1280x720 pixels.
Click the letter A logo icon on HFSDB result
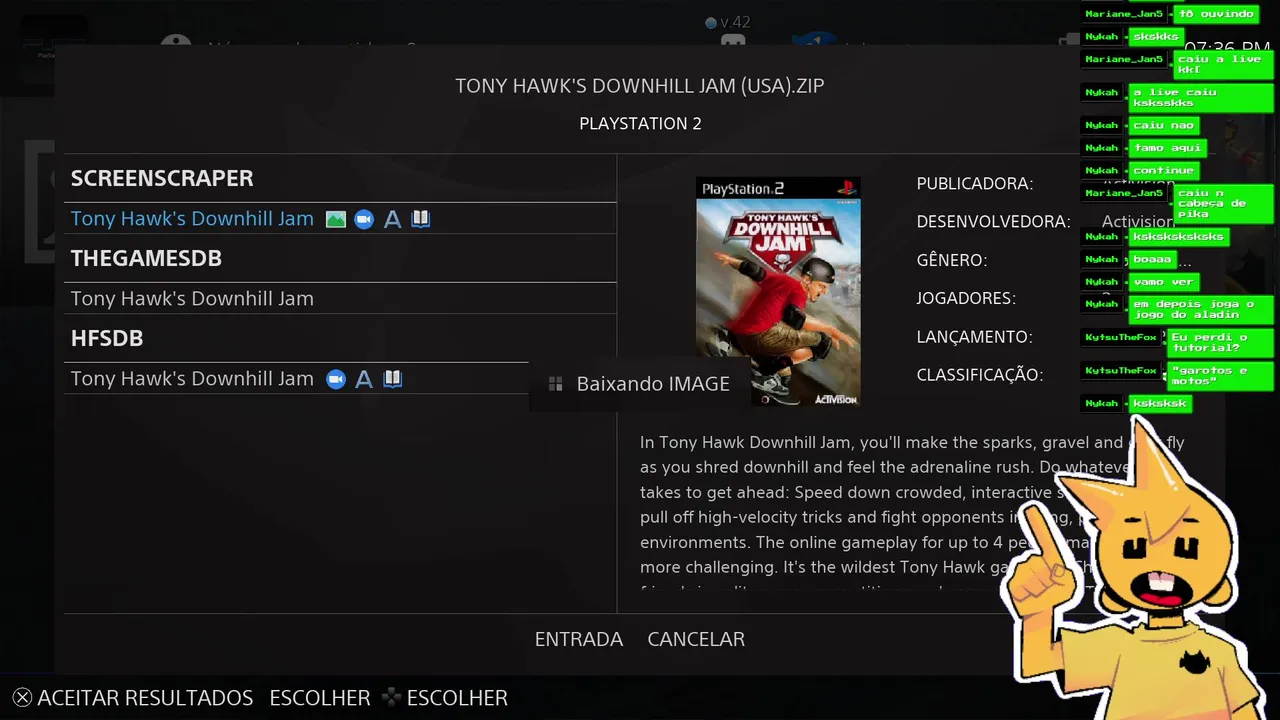(x=364, y=379)
